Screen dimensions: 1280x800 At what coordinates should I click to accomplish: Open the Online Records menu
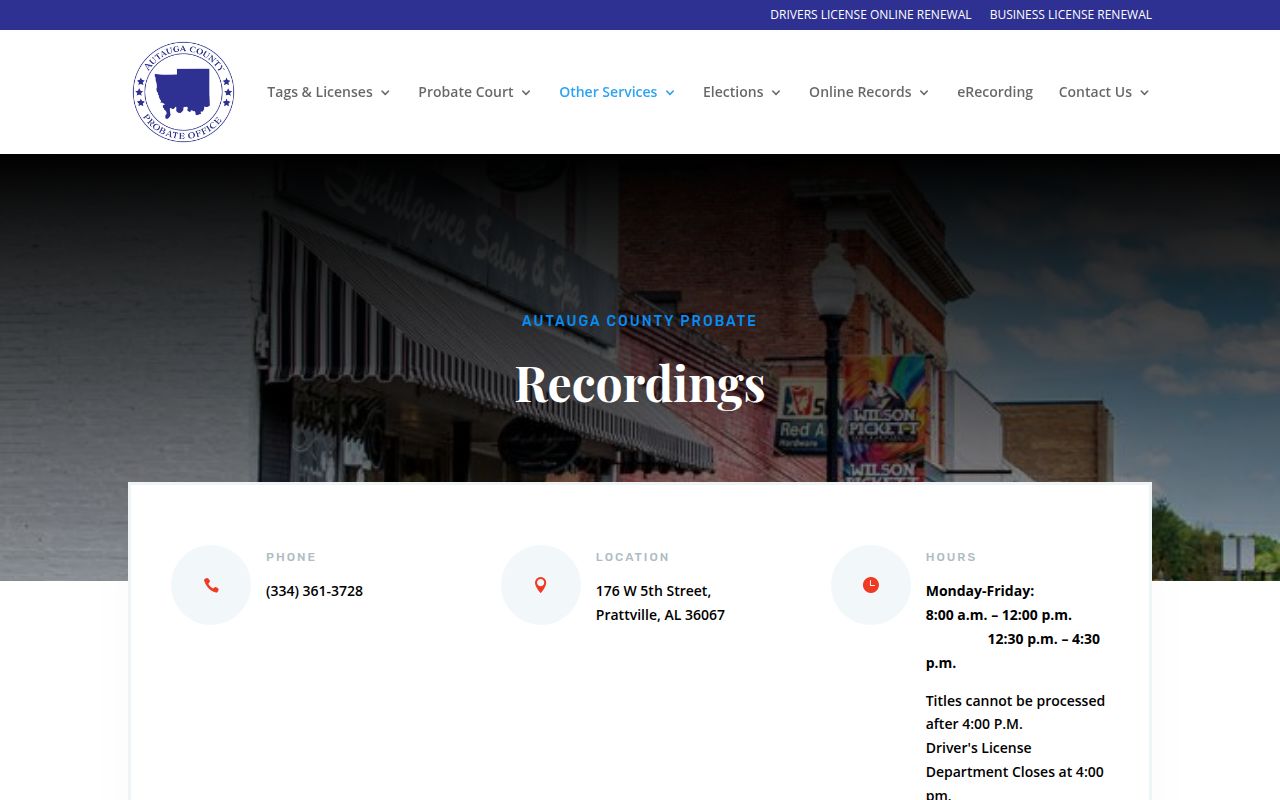click(x=869, y=92)
